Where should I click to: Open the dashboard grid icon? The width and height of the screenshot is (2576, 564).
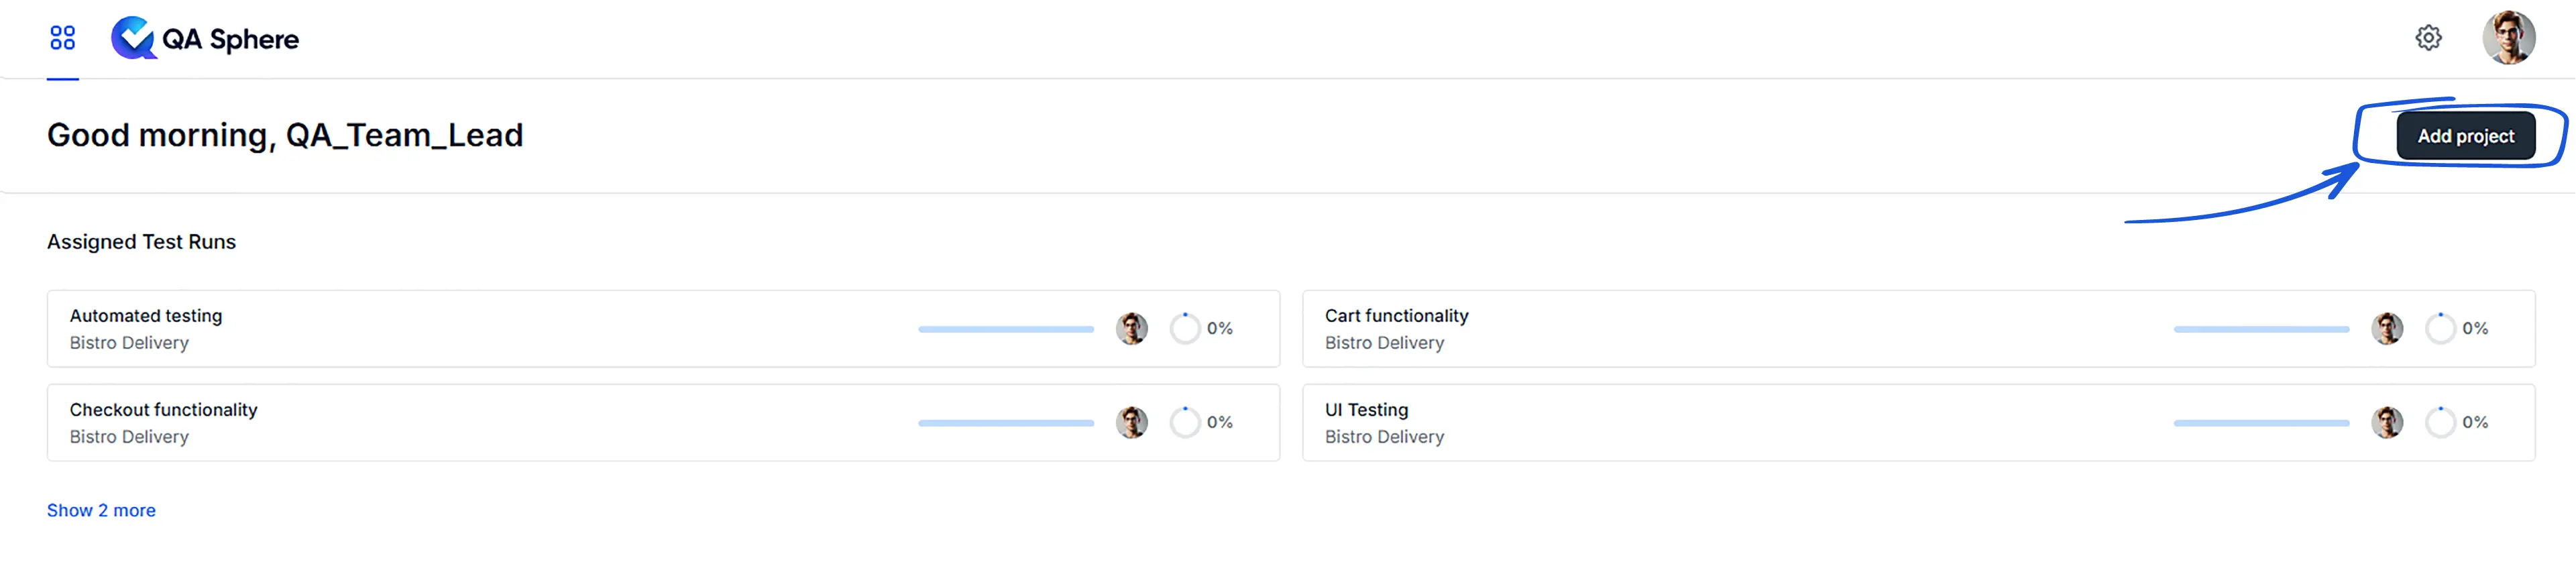(62, 38)
